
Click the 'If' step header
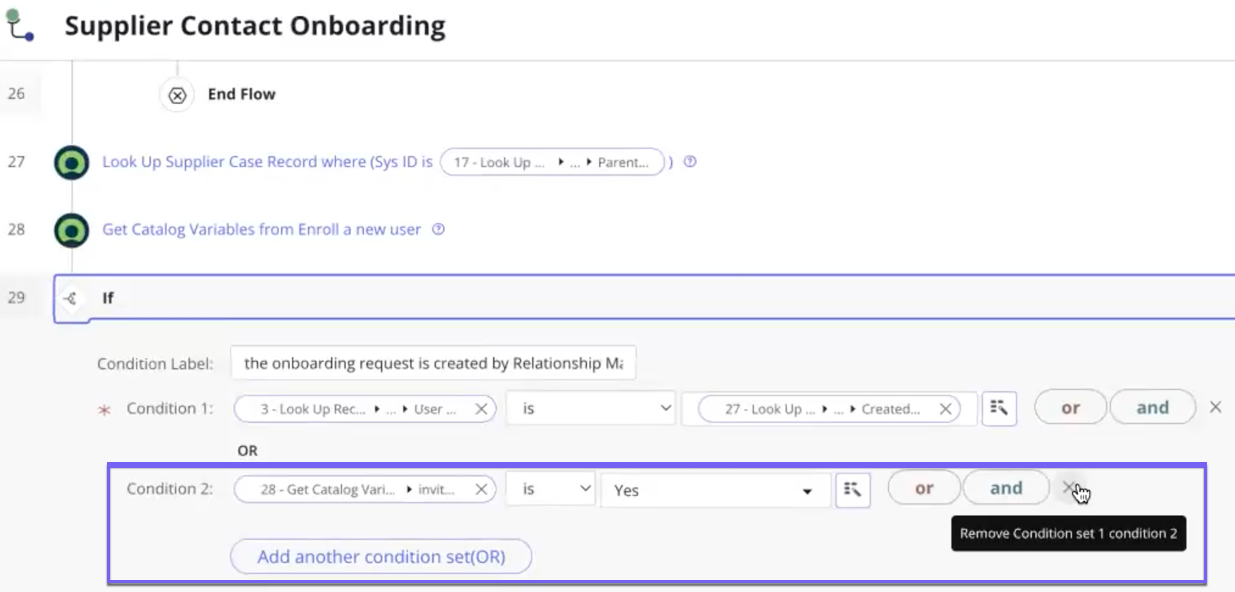[x=644, y=298]
